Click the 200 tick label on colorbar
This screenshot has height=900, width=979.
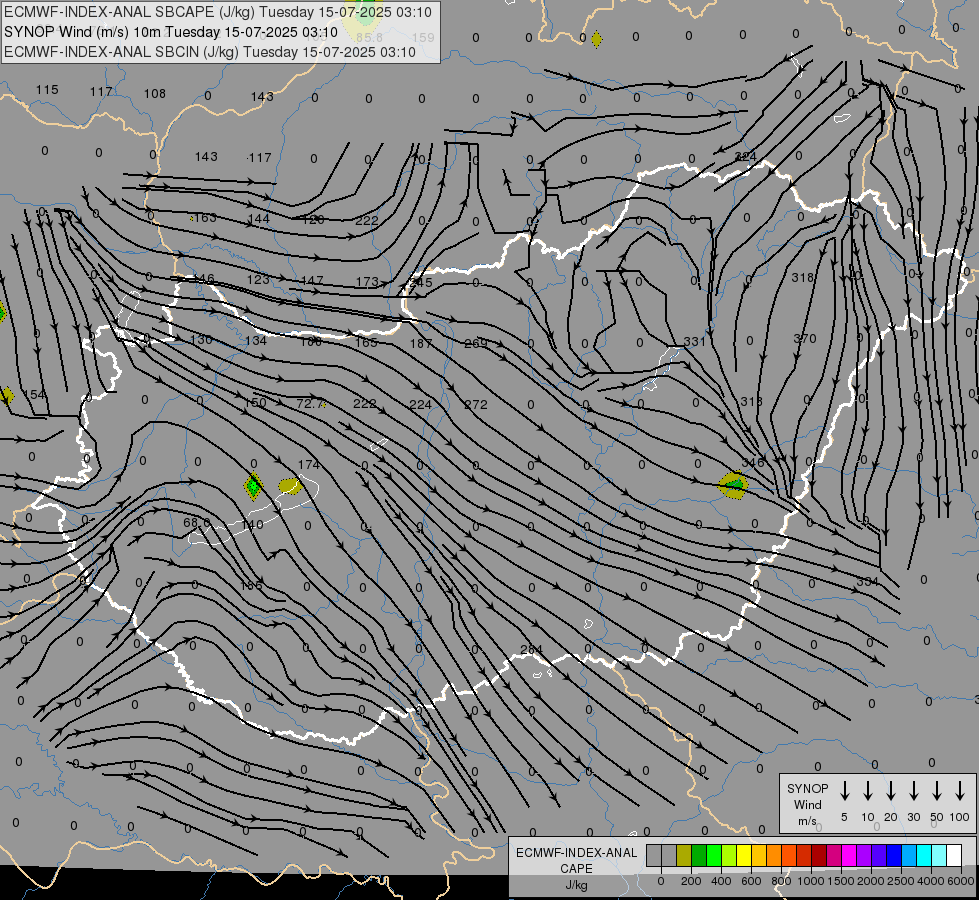pos(691,881)
